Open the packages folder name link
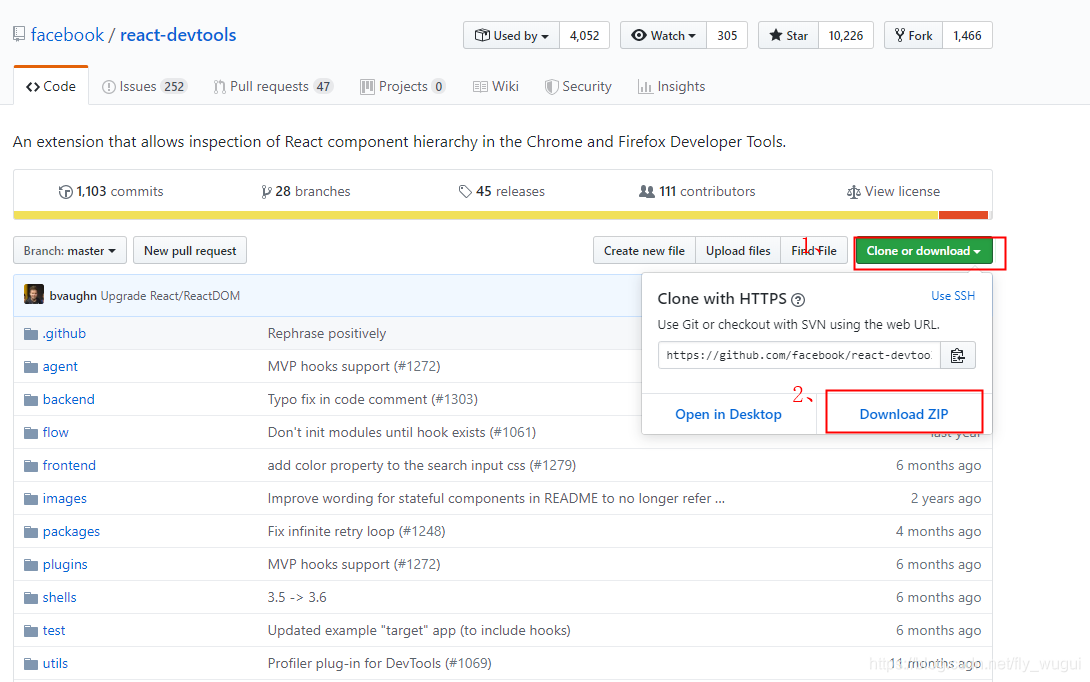The width and height of the screenshot is (1090, 682). [71, 532]
